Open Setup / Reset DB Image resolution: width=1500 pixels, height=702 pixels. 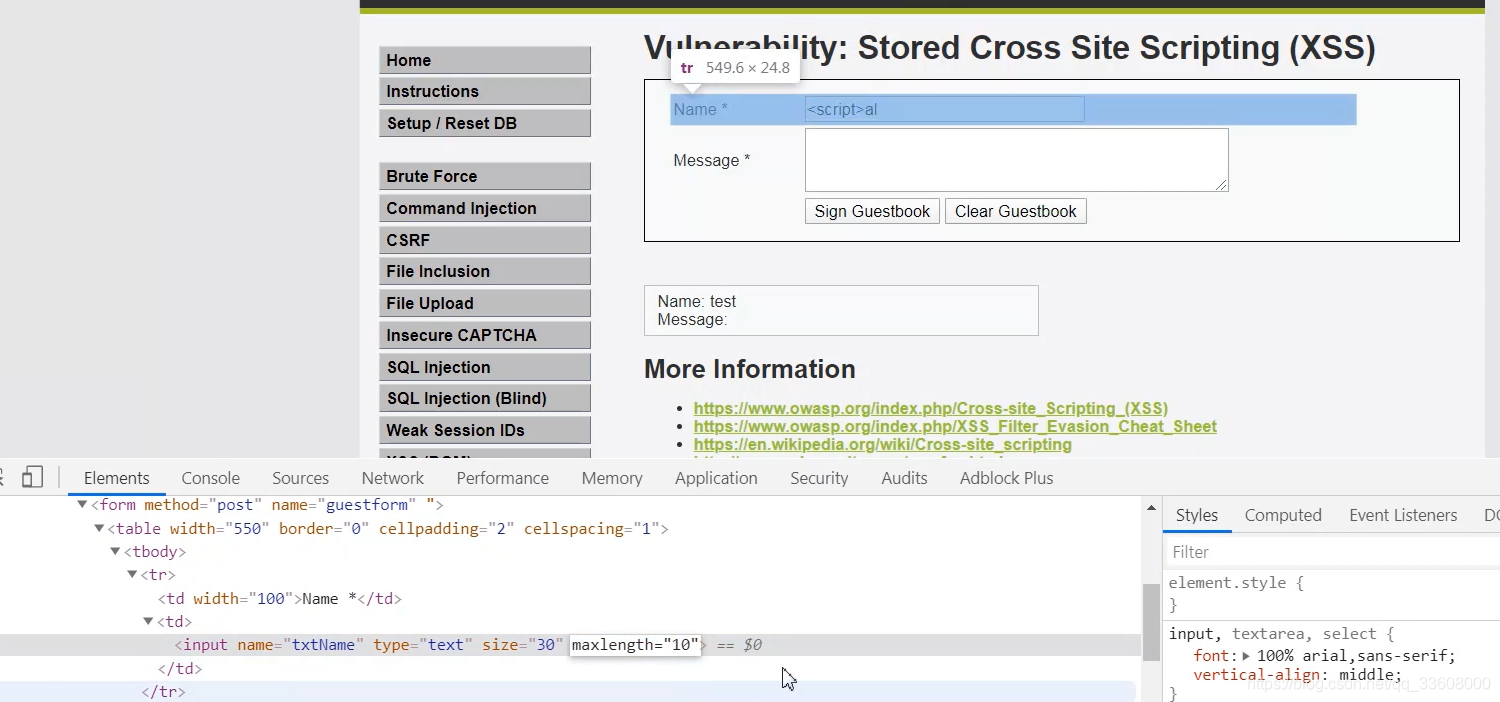(x=484, y=123)
